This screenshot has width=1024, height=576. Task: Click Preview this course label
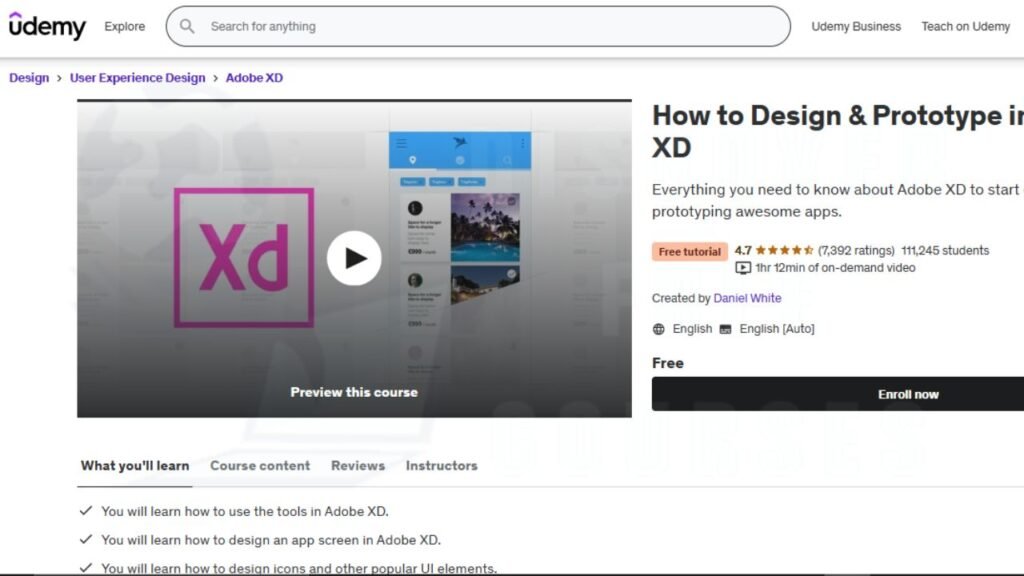click(354, 392)
